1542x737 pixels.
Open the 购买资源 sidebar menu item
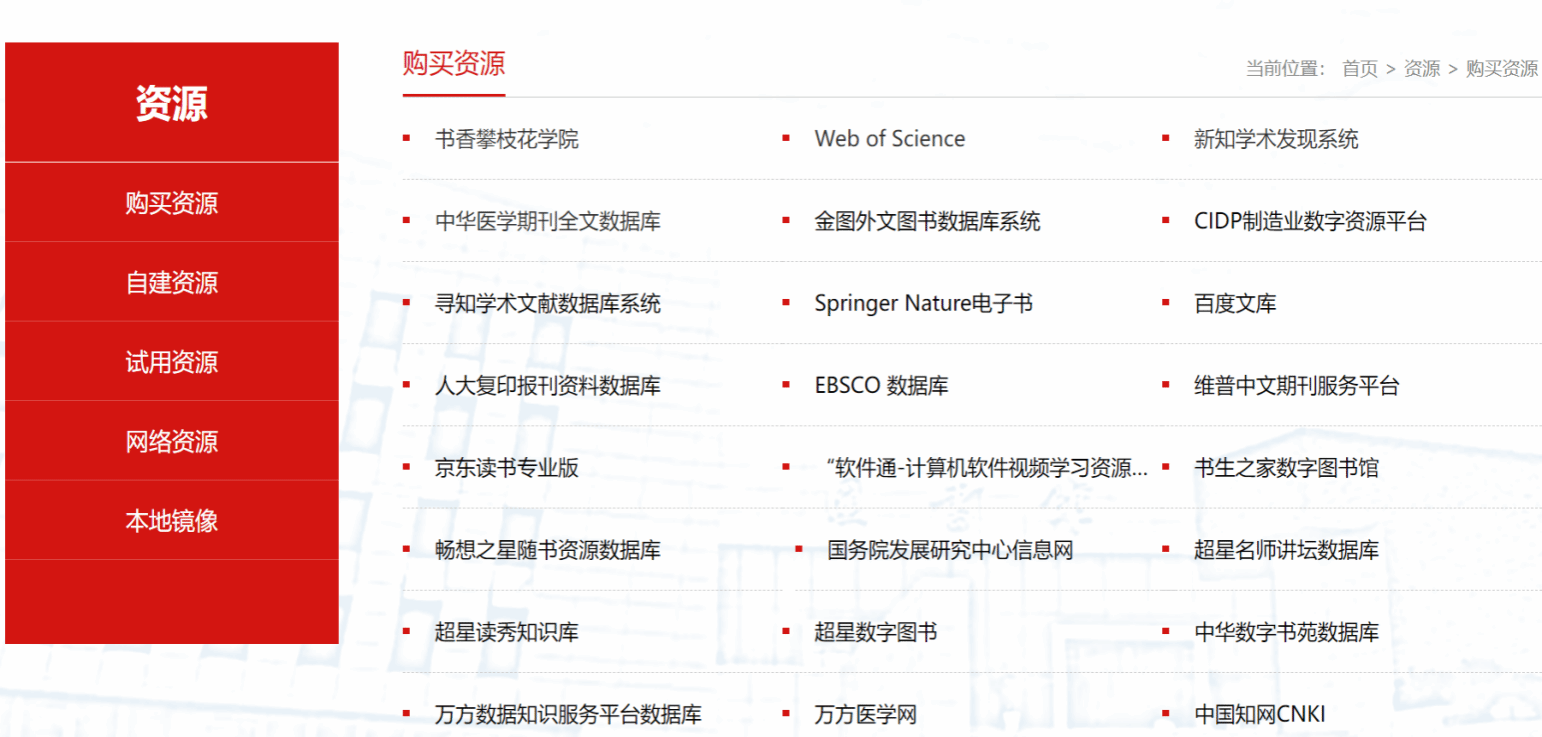171,203
